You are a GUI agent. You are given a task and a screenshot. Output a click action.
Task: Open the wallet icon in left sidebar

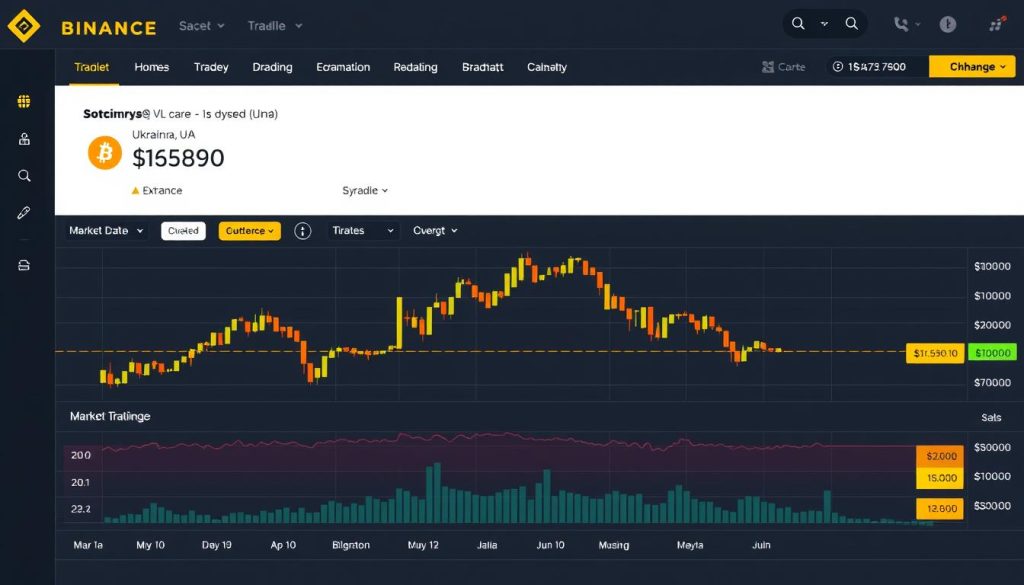[x=24, y=265]
